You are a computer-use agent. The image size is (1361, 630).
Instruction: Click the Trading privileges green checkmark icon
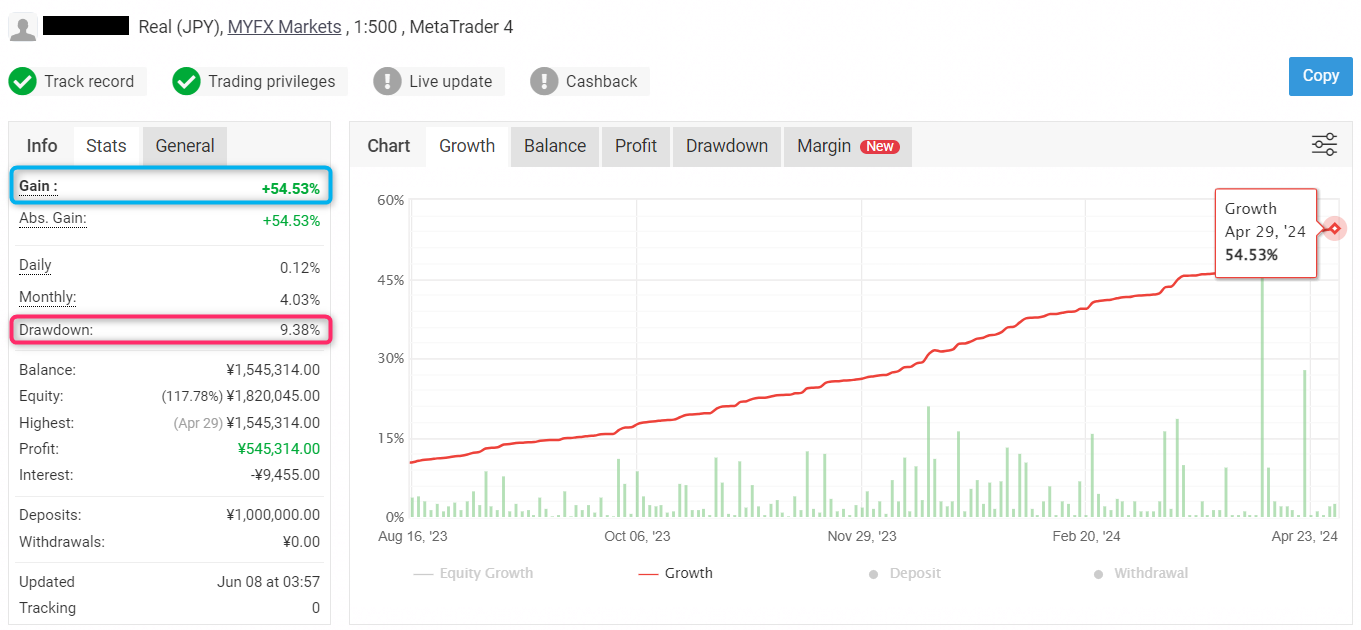click(x=187, y=82)
